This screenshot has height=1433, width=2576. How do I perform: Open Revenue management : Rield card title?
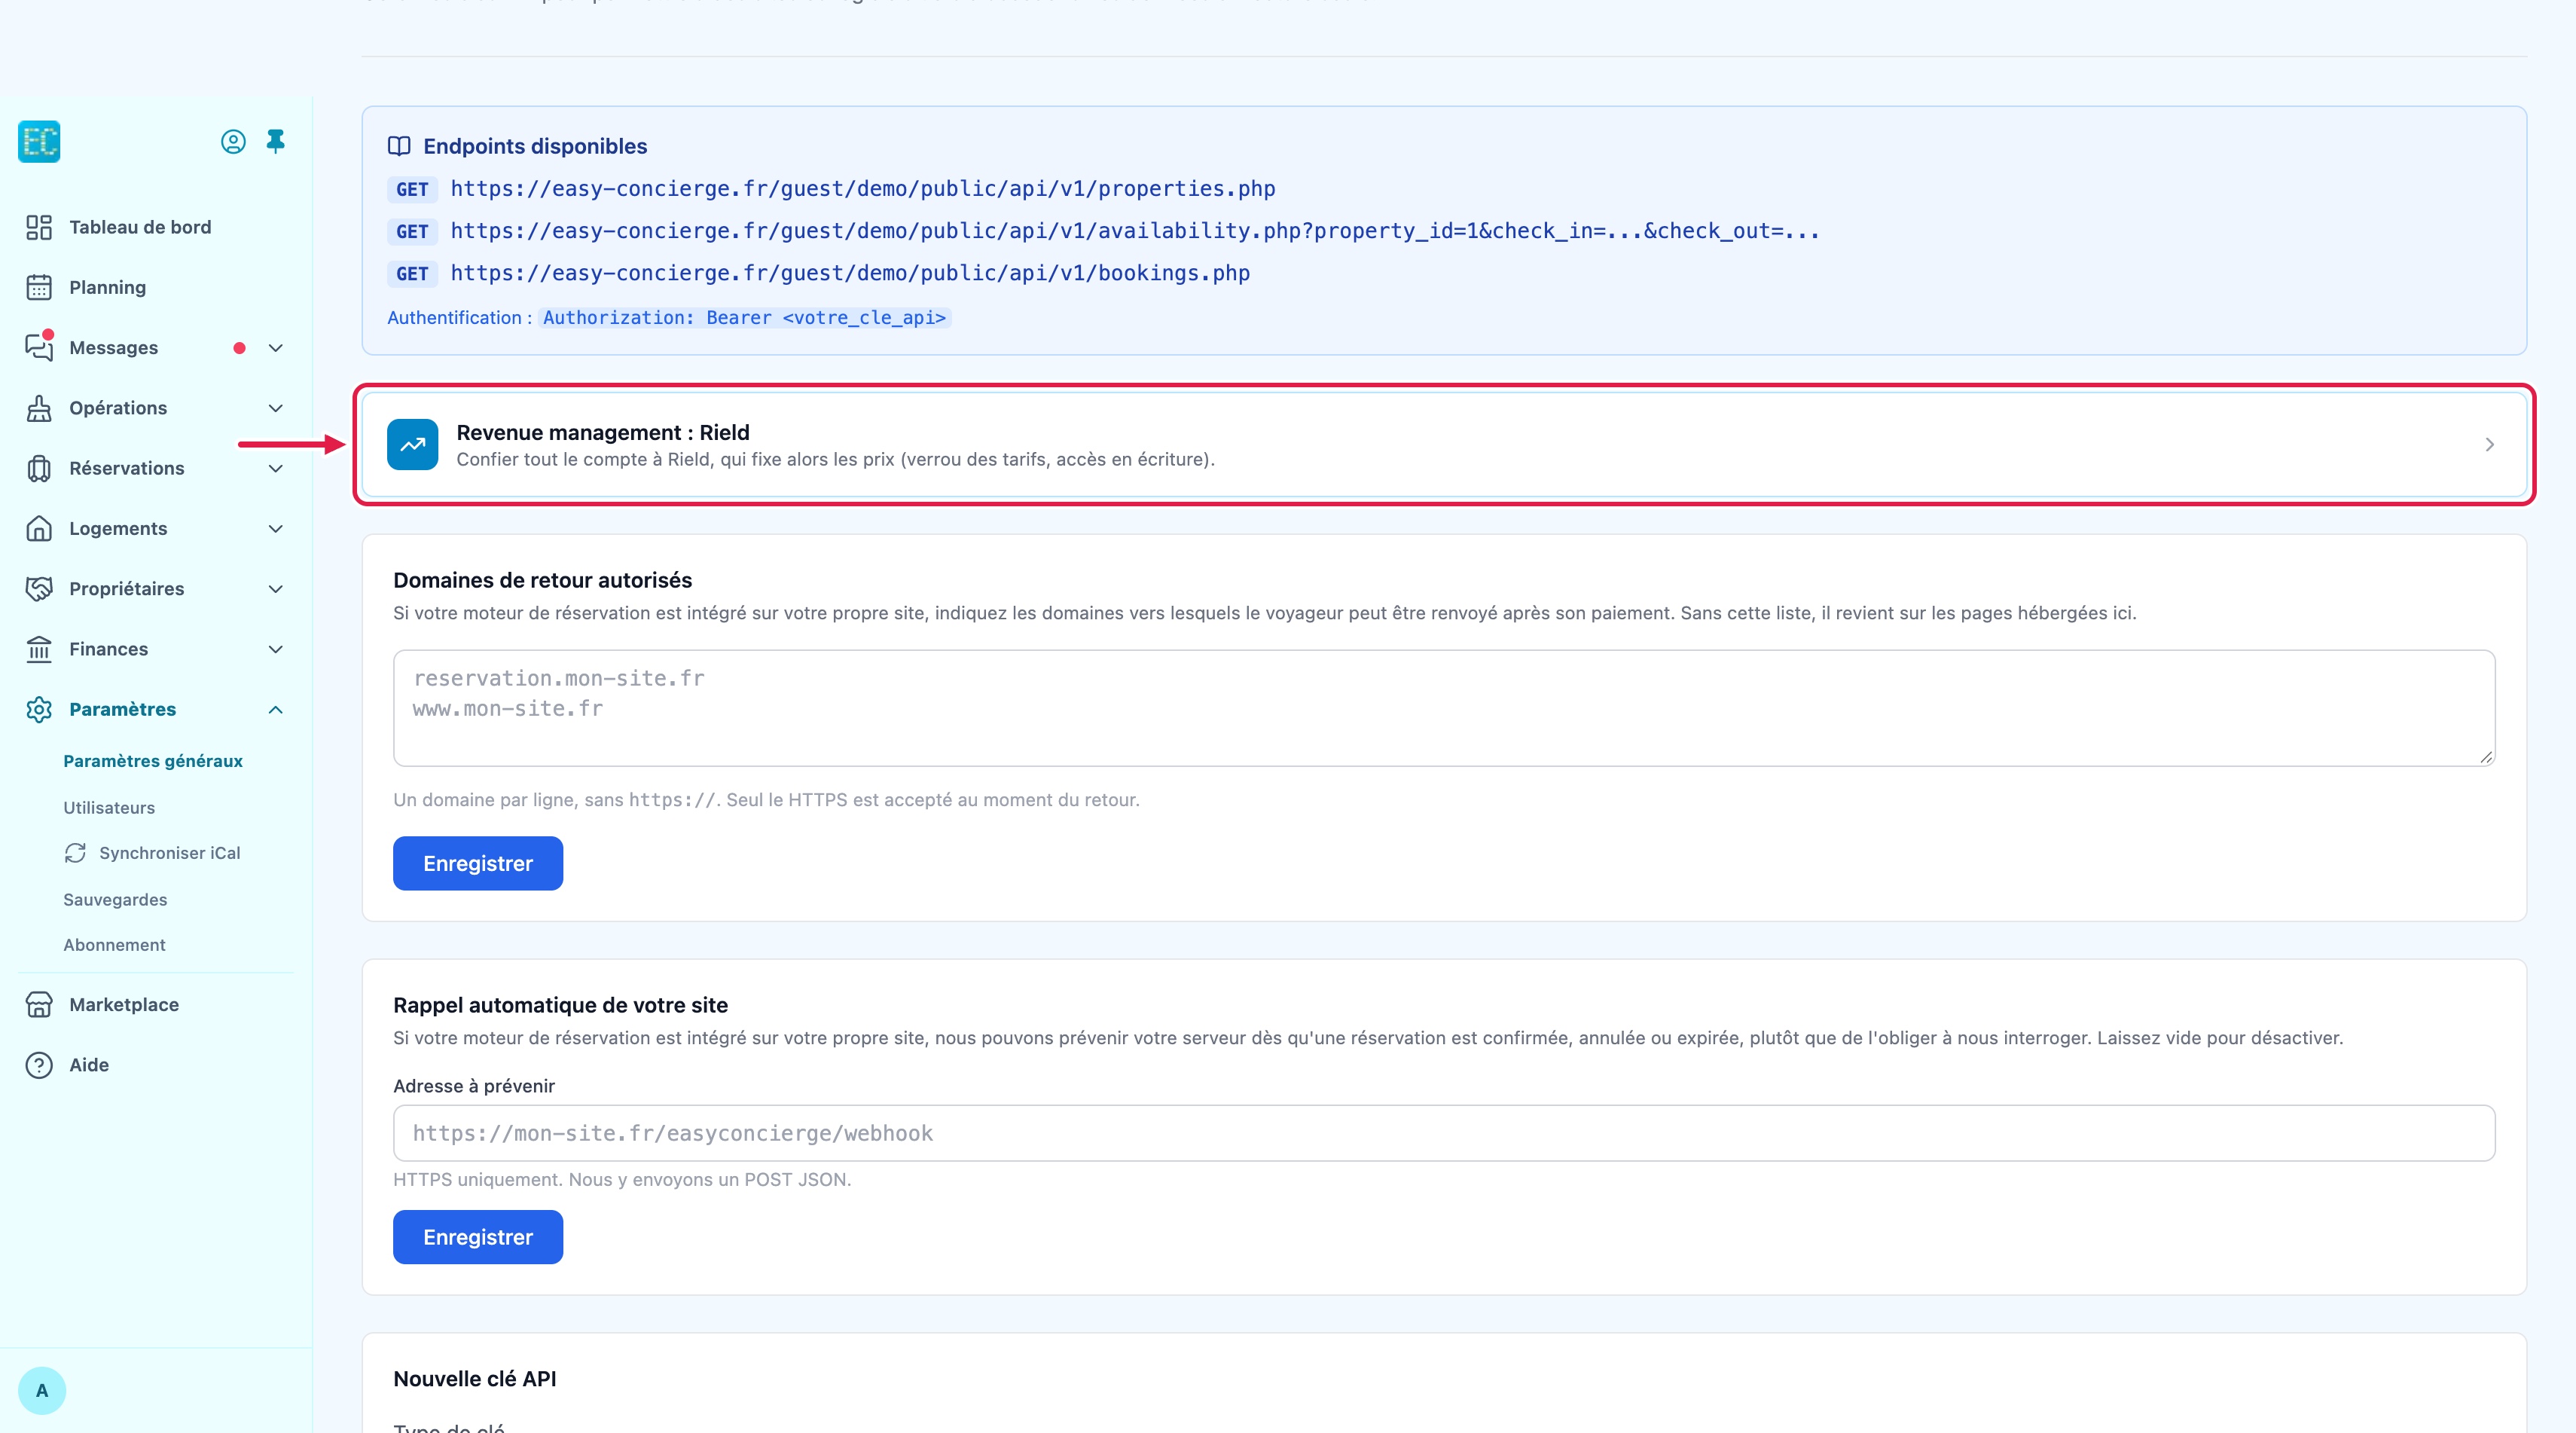(x=603, y=432)
